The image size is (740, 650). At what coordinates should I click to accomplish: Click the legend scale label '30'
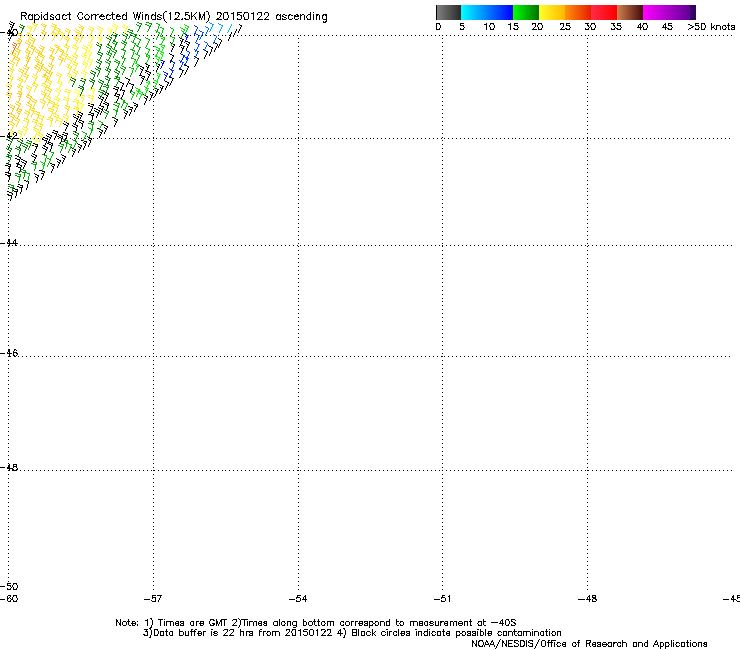[x=590, y=27]
